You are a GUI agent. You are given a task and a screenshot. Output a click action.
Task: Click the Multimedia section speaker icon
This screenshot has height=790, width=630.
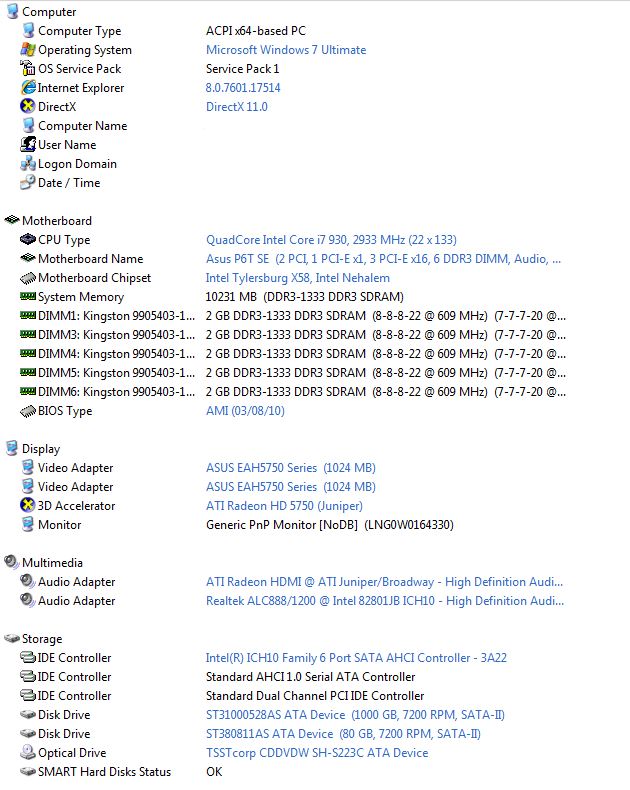pos(12,562)
